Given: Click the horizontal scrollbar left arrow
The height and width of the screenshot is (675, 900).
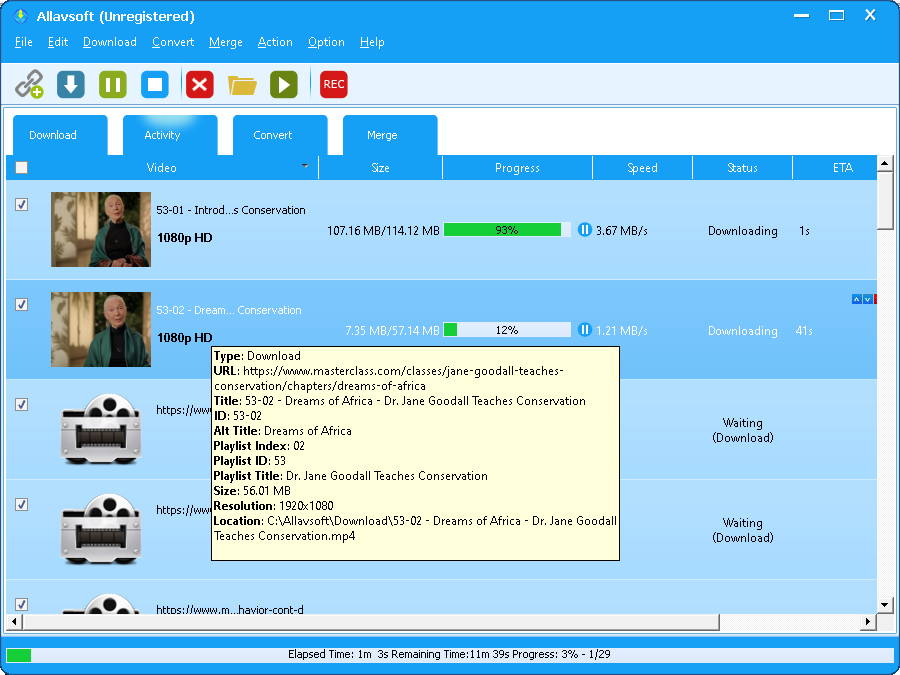Looking at the screenshot, I should point(13,621).
